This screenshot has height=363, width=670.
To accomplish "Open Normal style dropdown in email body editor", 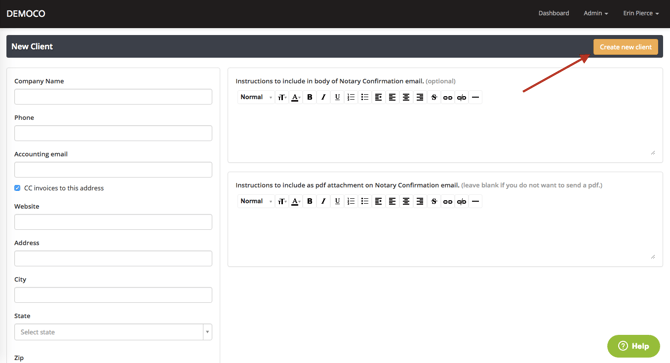I will coord(256,97).
